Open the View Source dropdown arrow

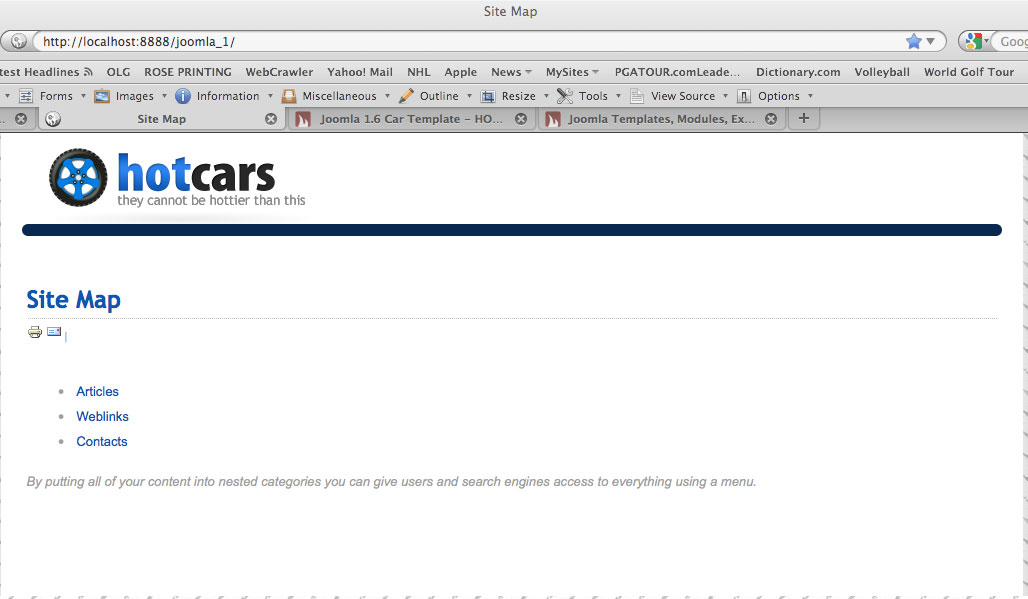tap(725, 96)
